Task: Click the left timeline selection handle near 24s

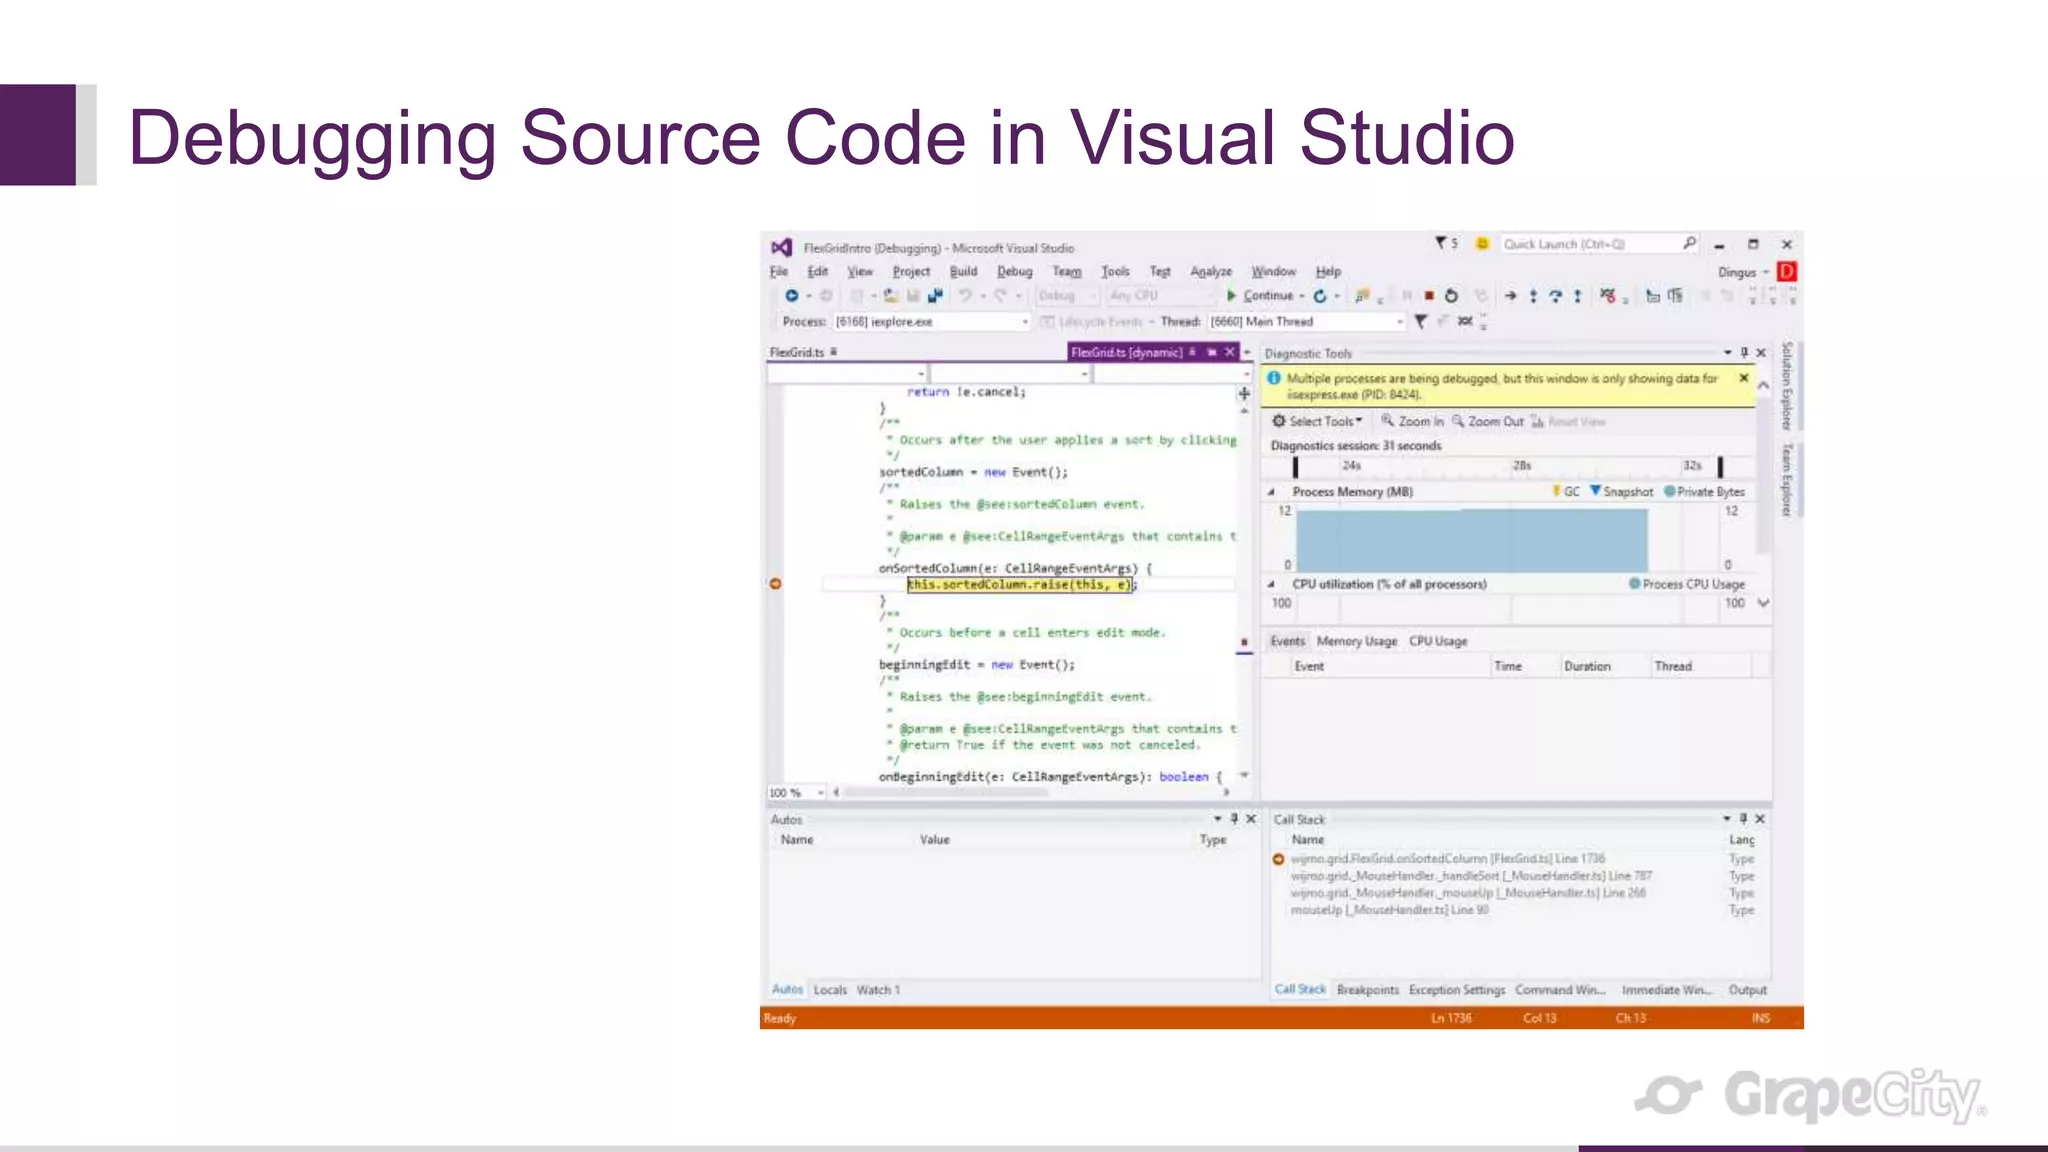Action: (x=1295, y=467)
